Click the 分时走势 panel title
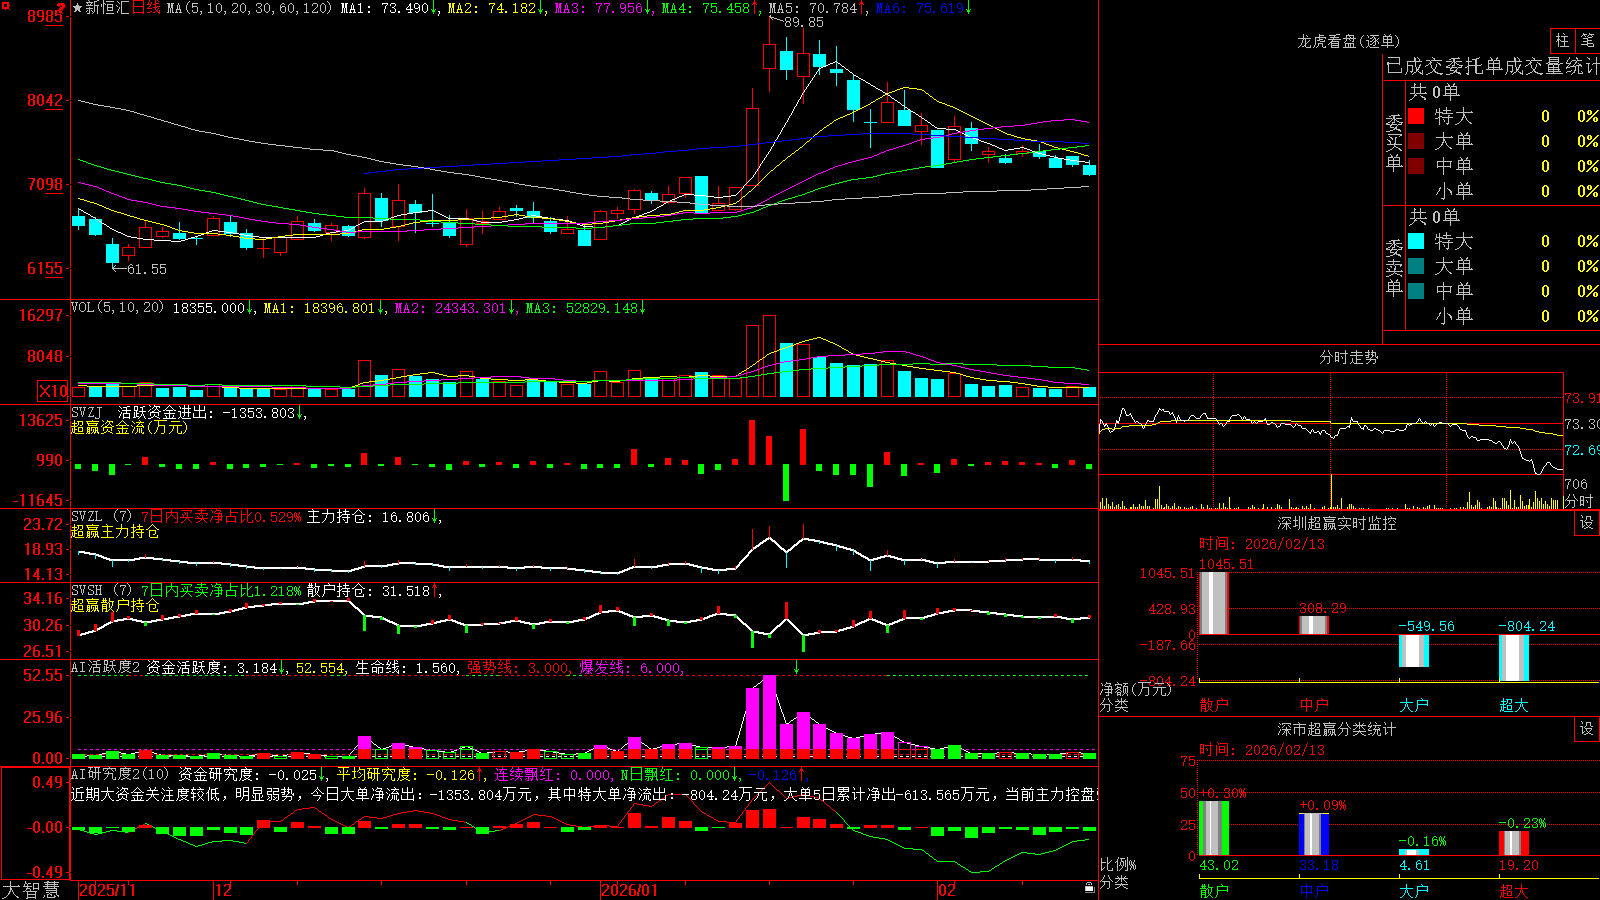Image resolution: width=1600 pixels, height=900 pixels. (x=1349, y=357)
